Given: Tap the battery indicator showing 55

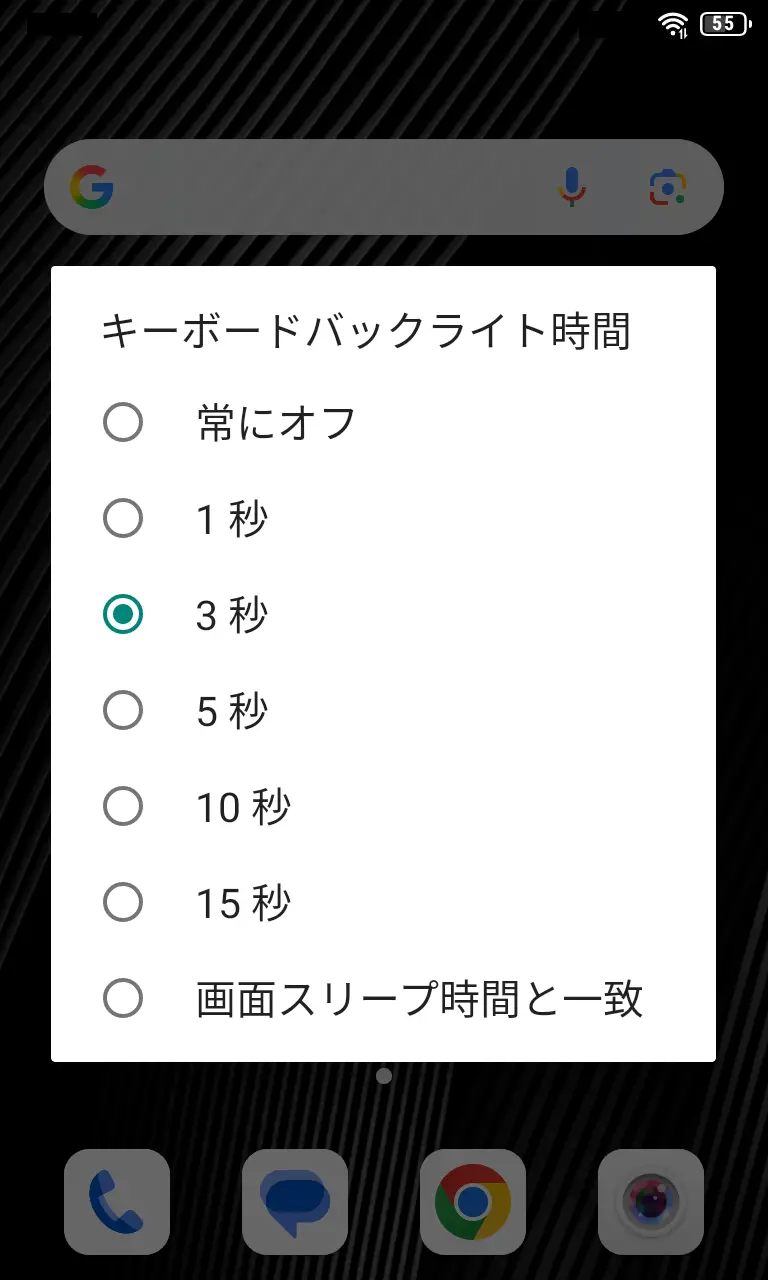Looking at the screenshot, I should 725,24.
